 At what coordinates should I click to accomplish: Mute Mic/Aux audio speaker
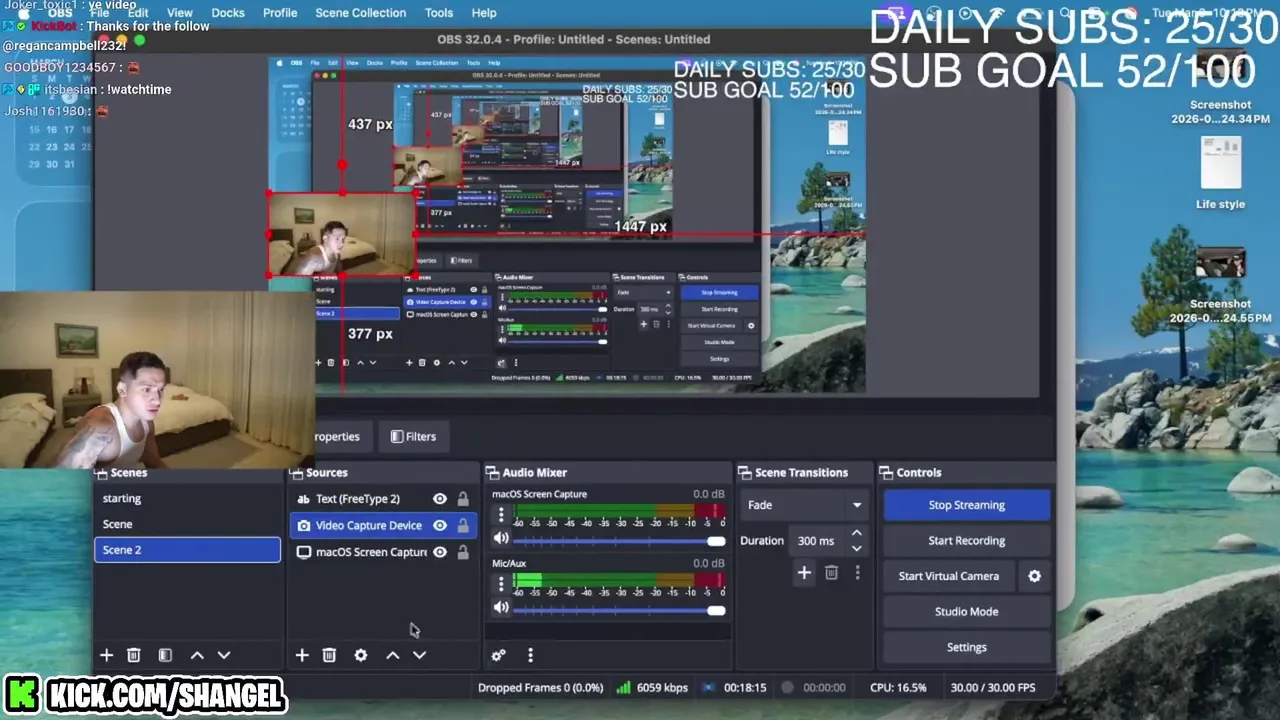pyautogui.click(x=501, y=607)
